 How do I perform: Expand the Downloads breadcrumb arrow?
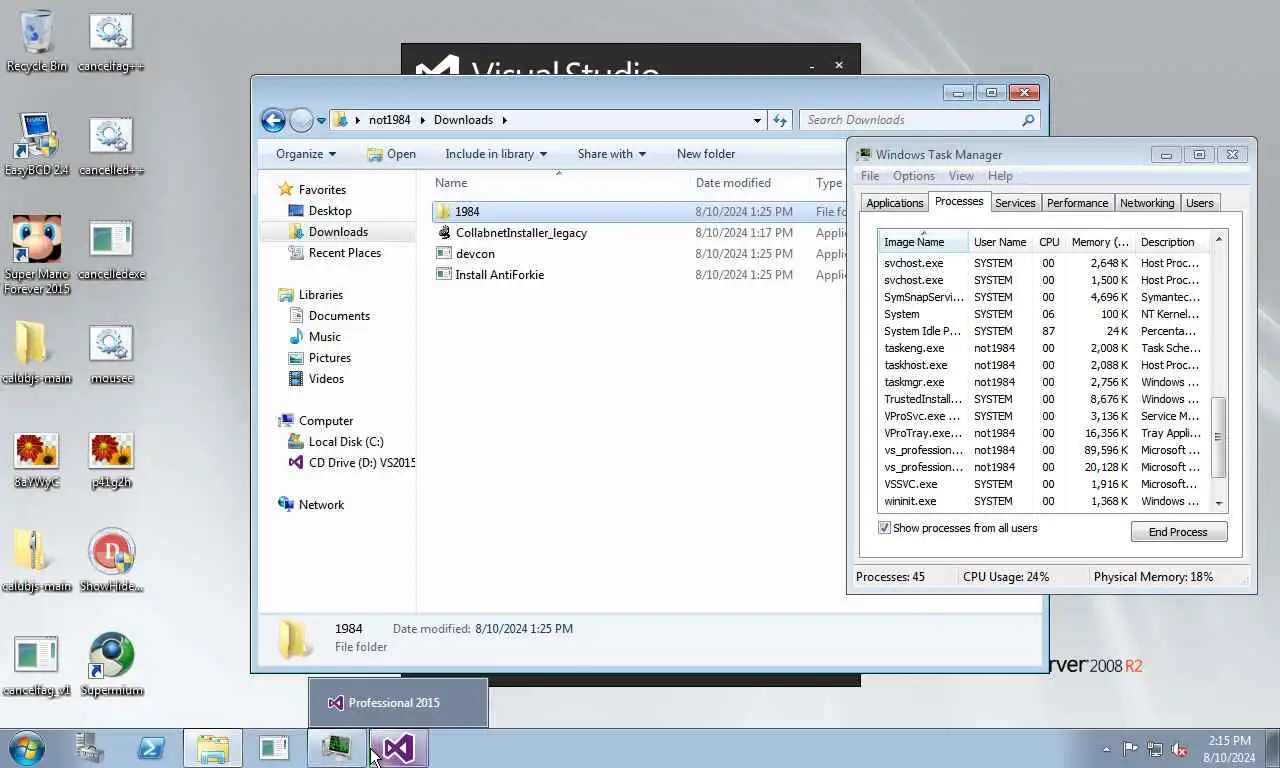click(504, 120)
